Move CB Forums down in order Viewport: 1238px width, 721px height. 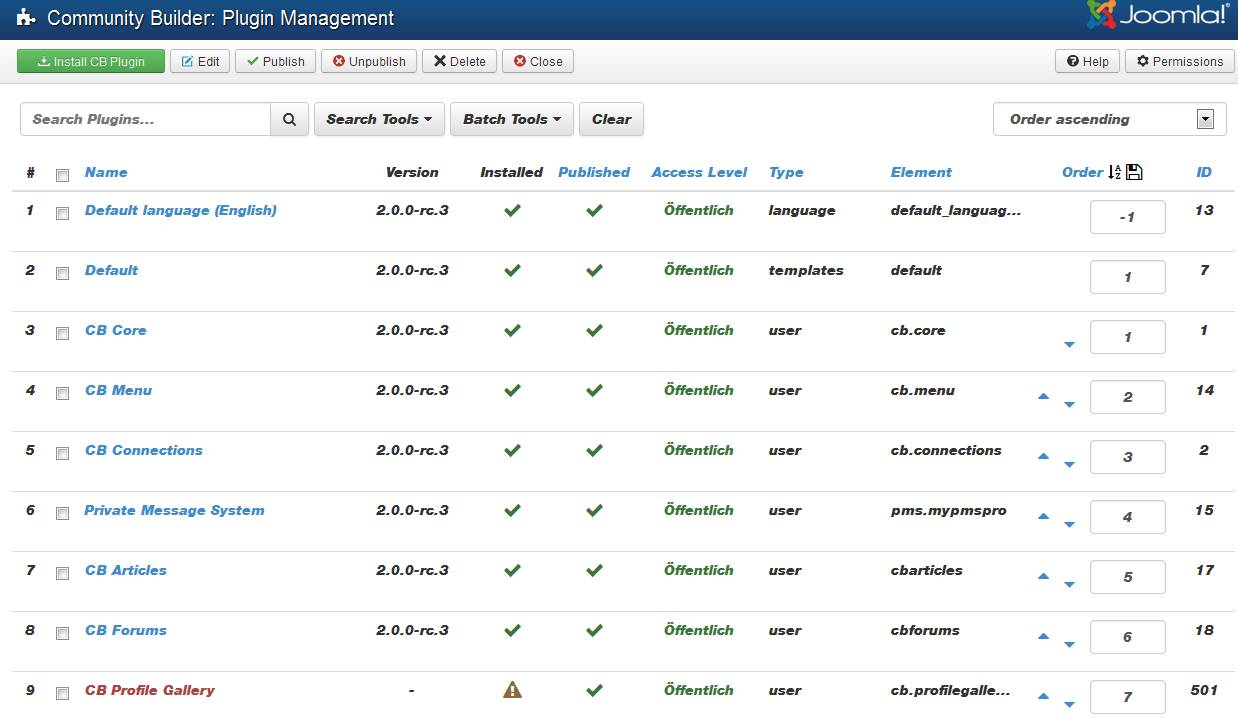(1069, 645)
